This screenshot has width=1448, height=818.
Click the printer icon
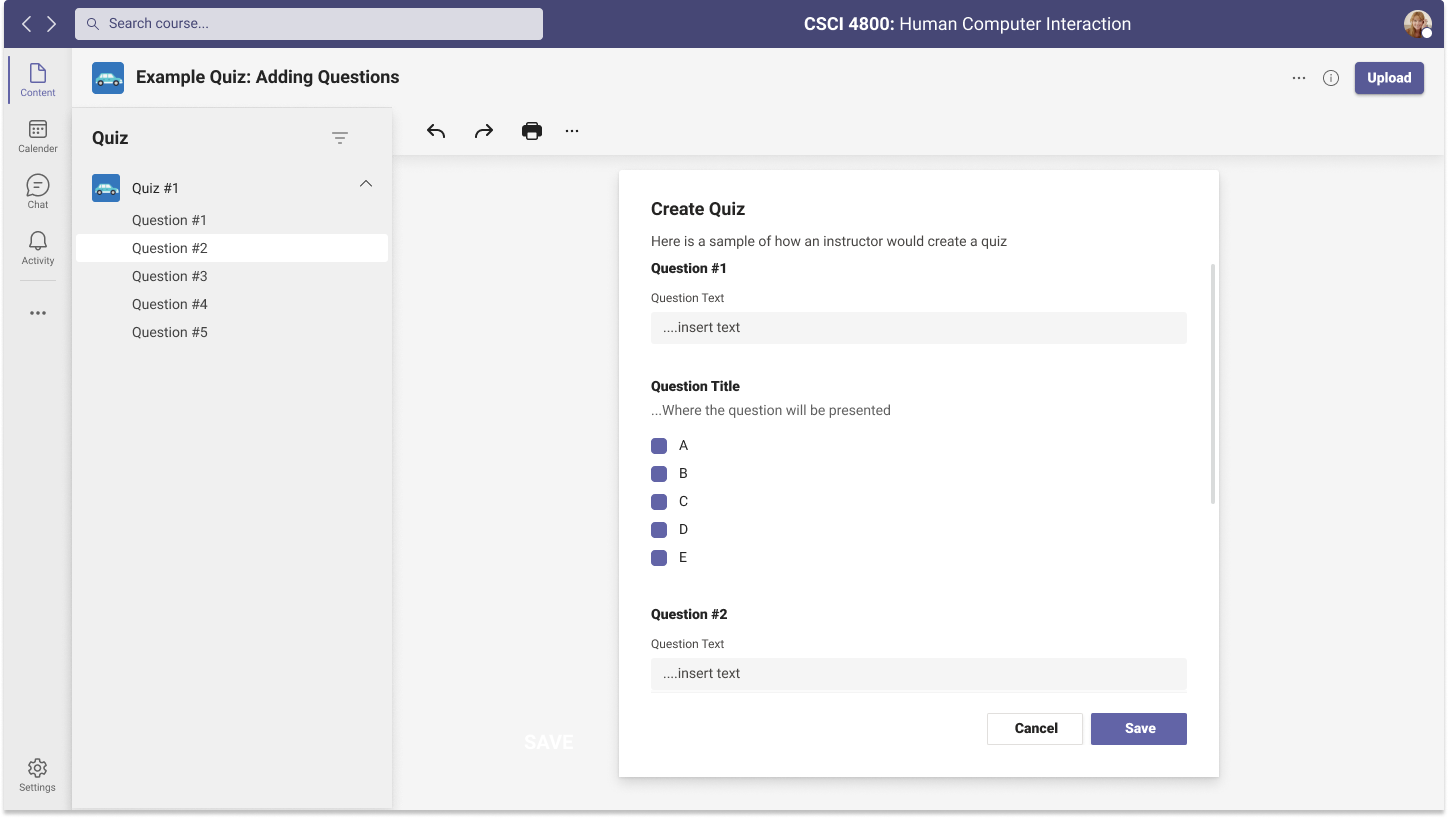[532, 131]
